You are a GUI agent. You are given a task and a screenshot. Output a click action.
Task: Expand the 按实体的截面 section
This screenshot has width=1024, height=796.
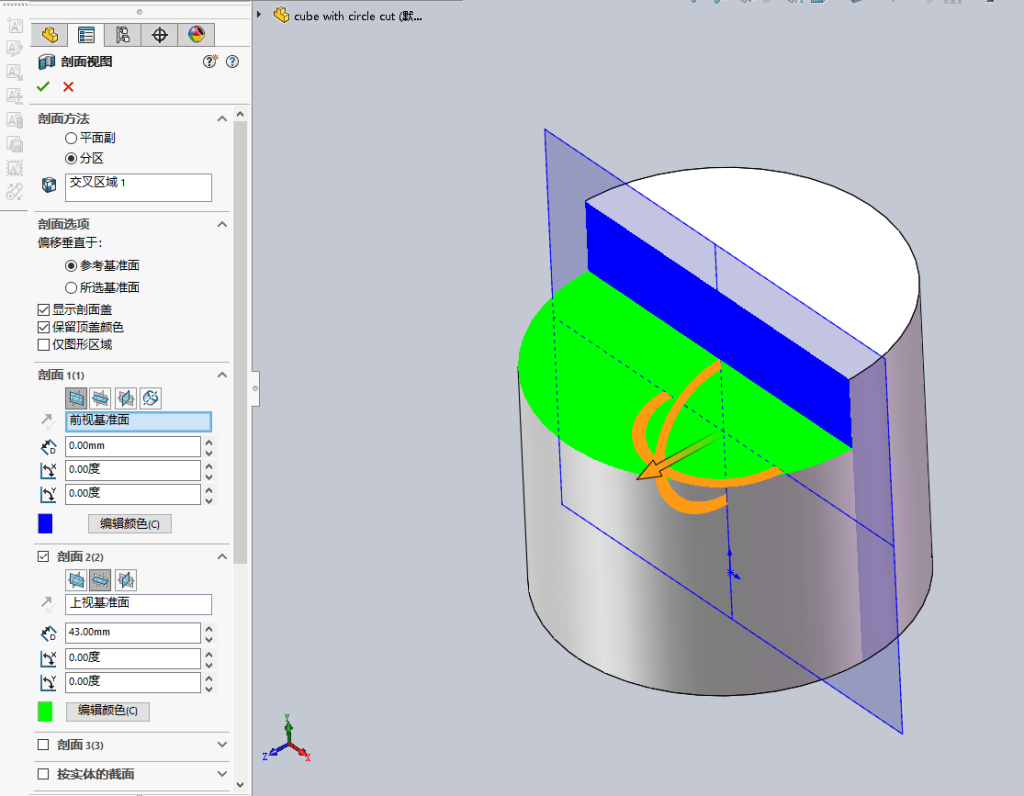(x=222, y=774)
